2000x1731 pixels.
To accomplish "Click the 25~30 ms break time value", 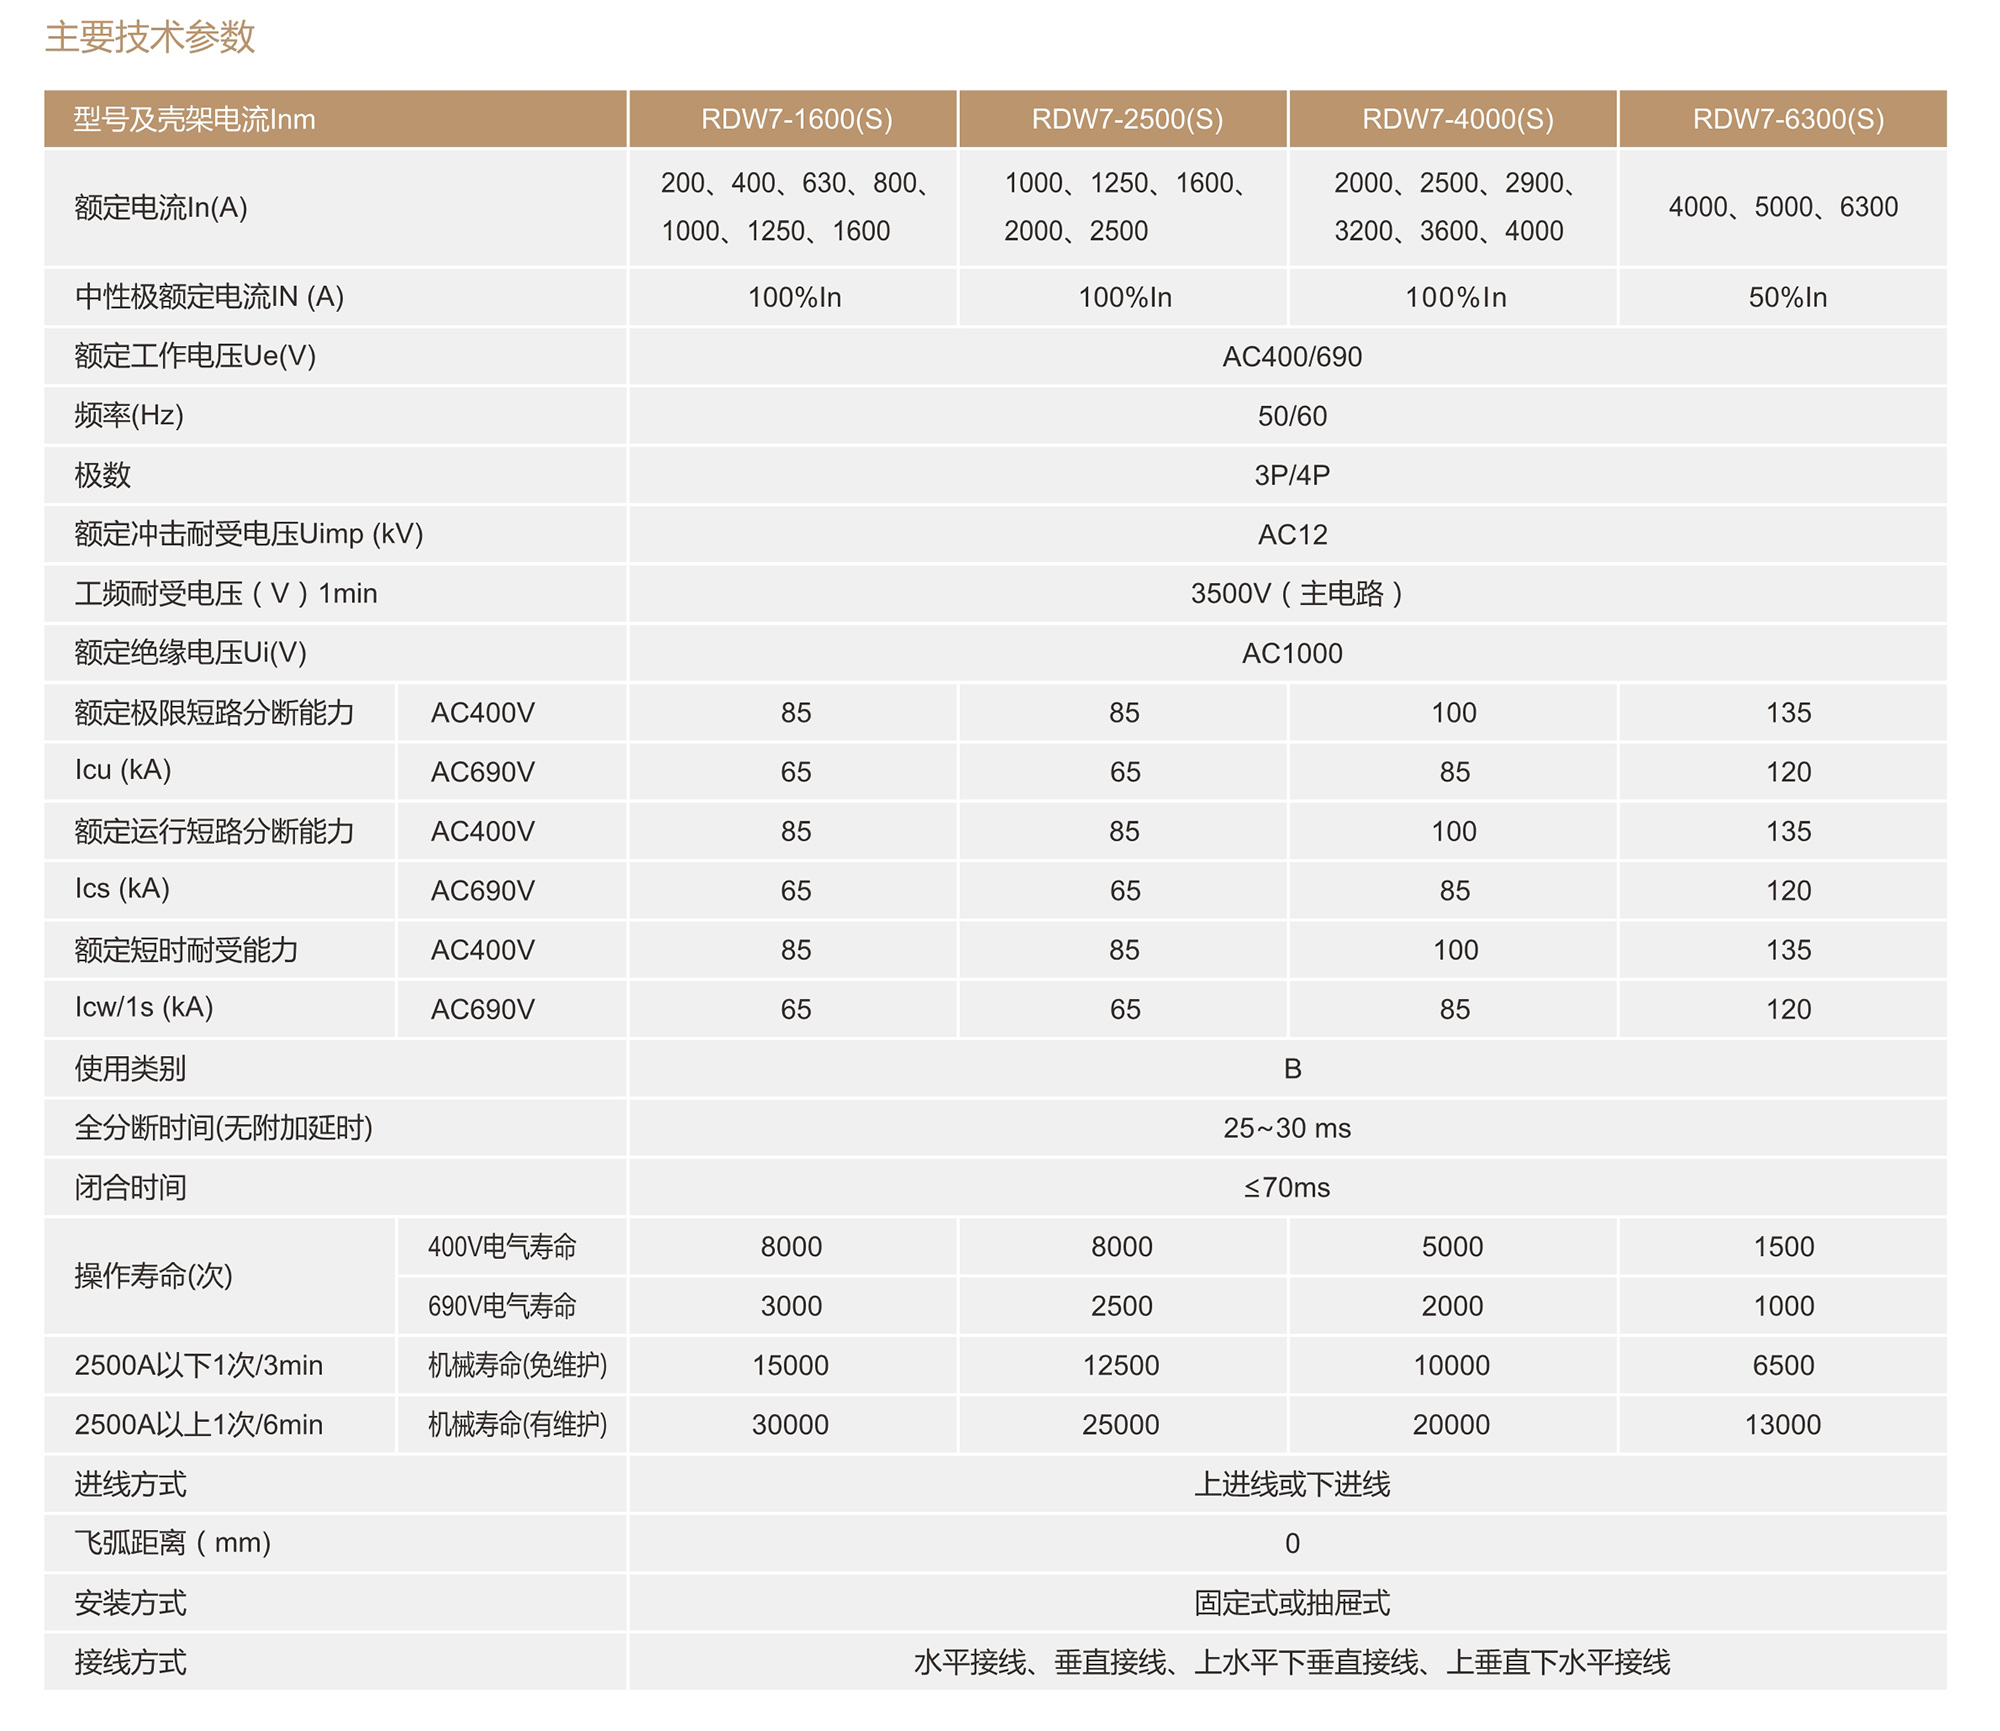I will click(x=1286, y=1129).
